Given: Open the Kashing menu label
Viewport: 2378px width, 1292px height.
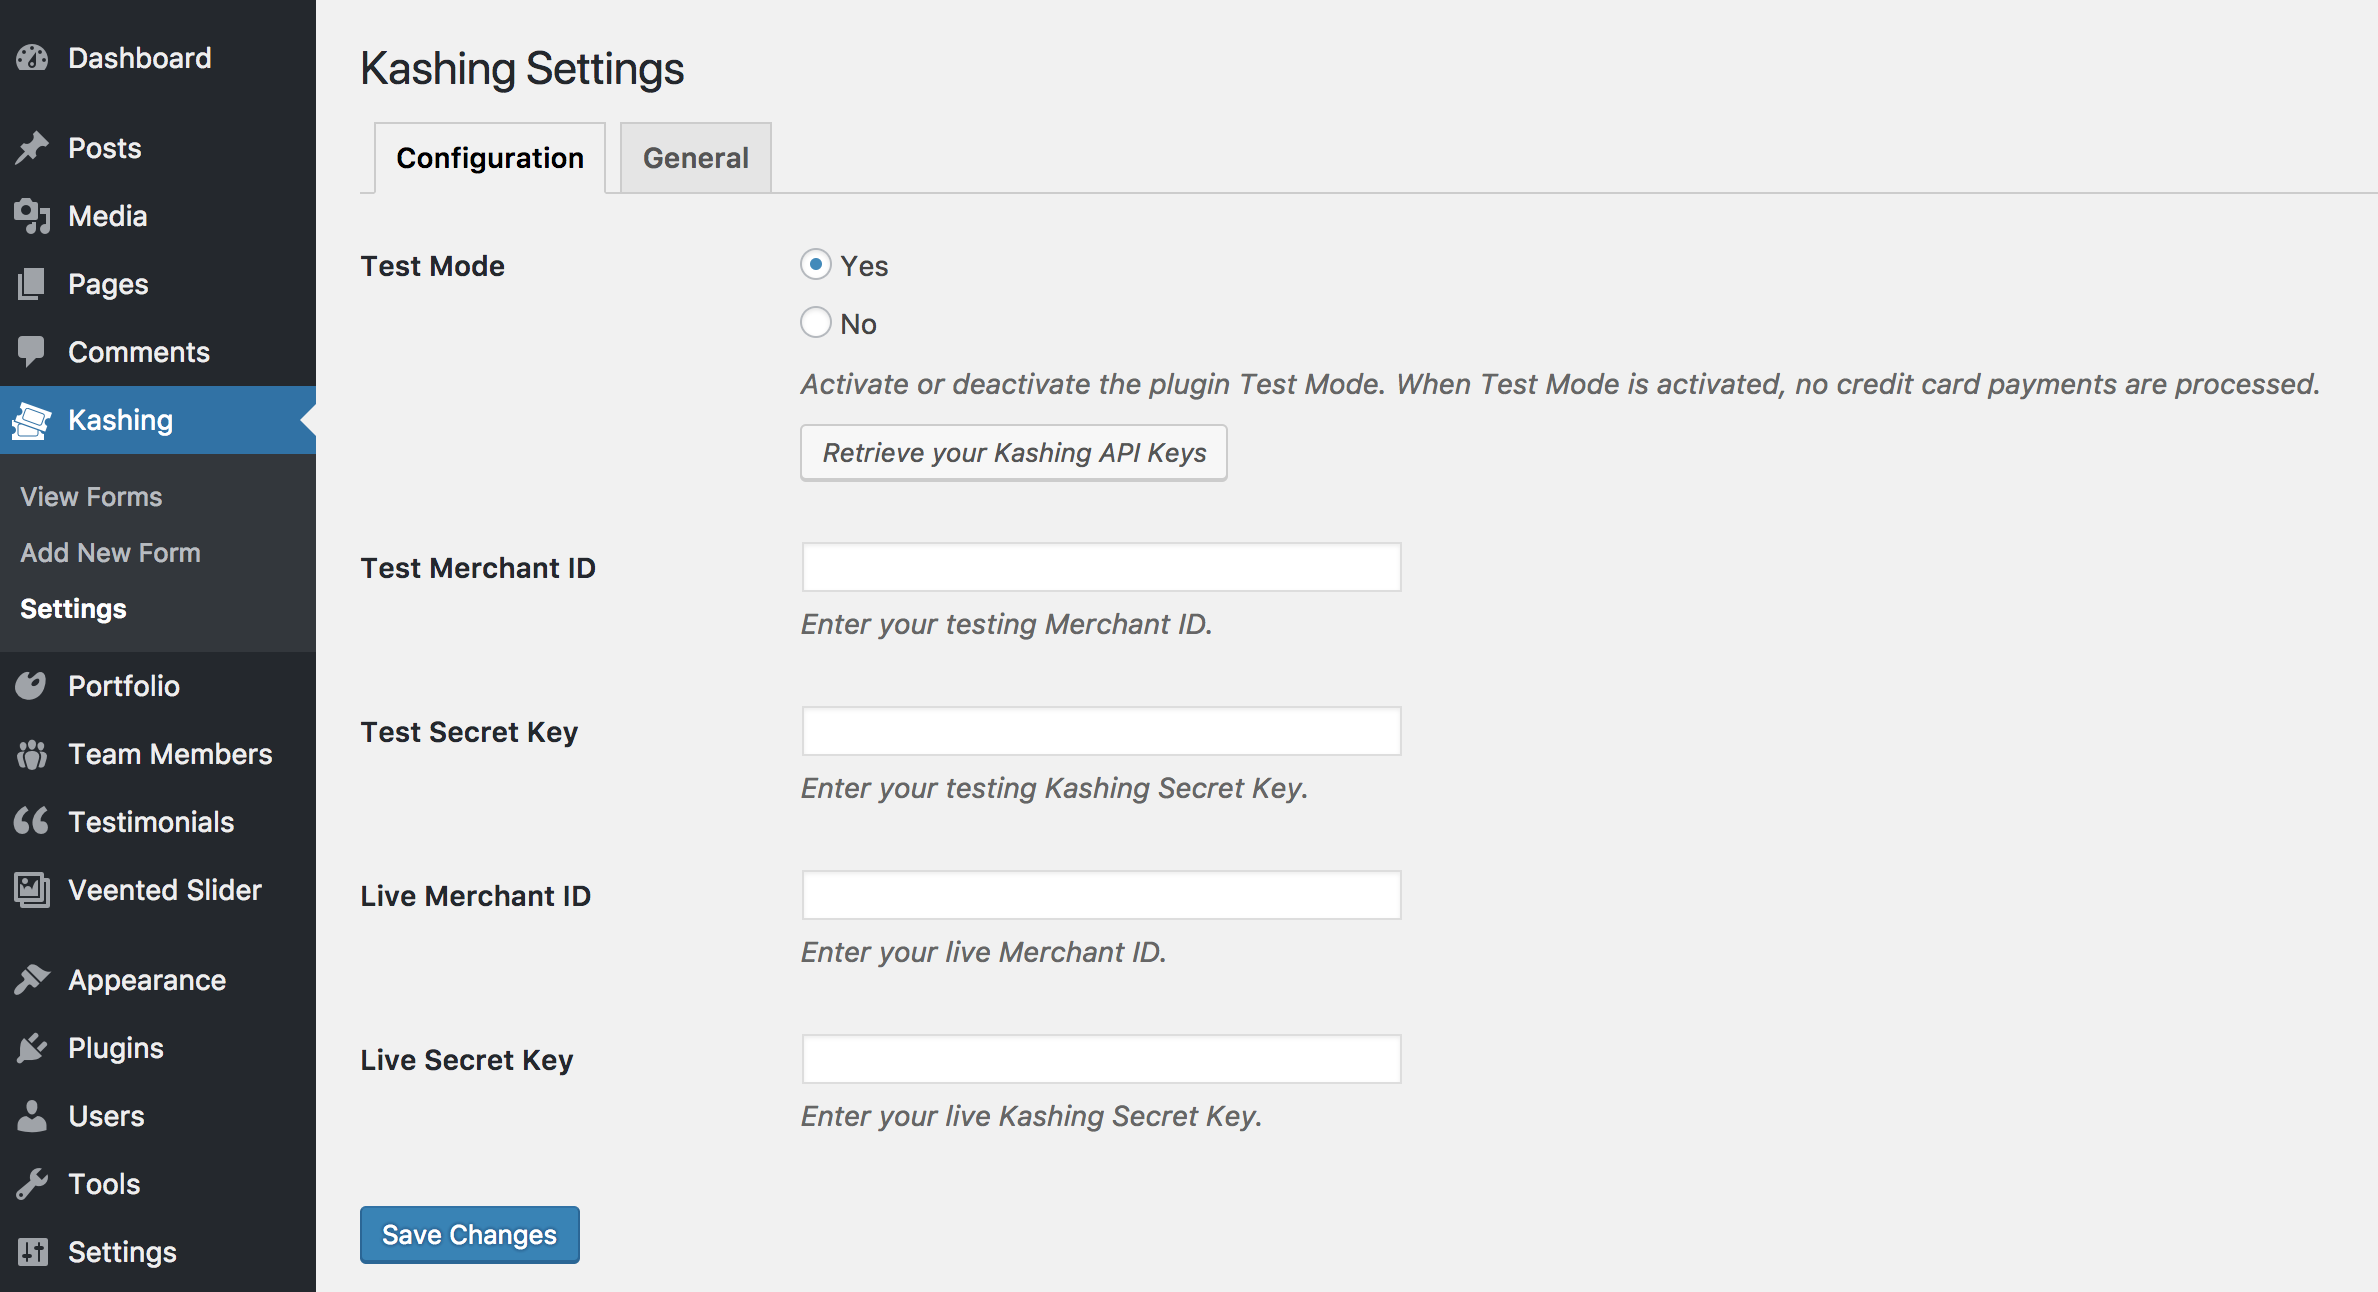Looking at the screenshot, I should (x=121, y=420).
